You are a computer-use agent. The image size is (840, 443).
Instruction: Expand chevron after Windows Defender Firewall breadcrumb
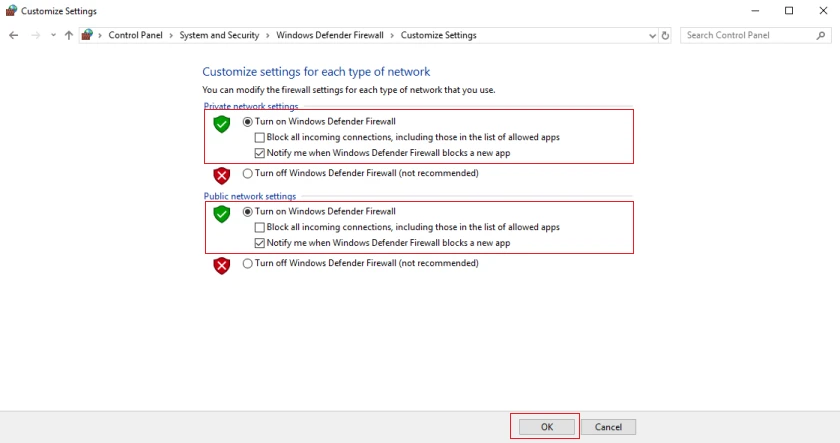(x=392, y=35)
